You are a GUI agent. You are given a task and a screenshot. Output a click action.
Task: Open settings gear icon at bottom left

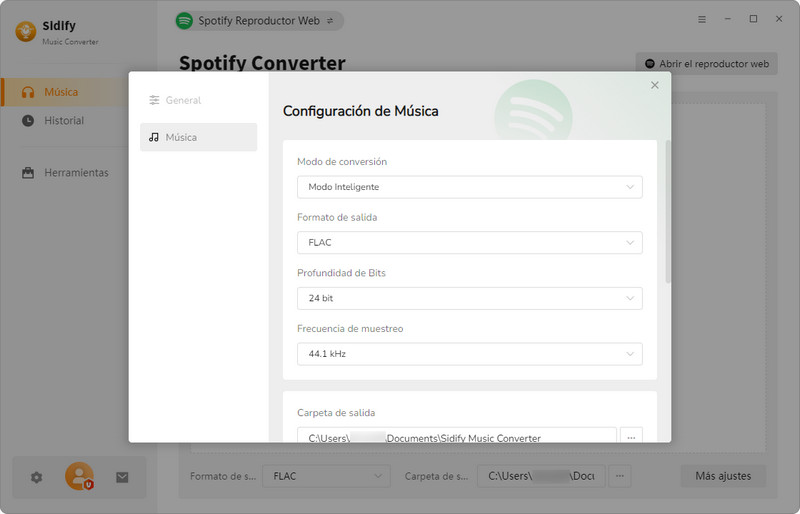point(36,477)
